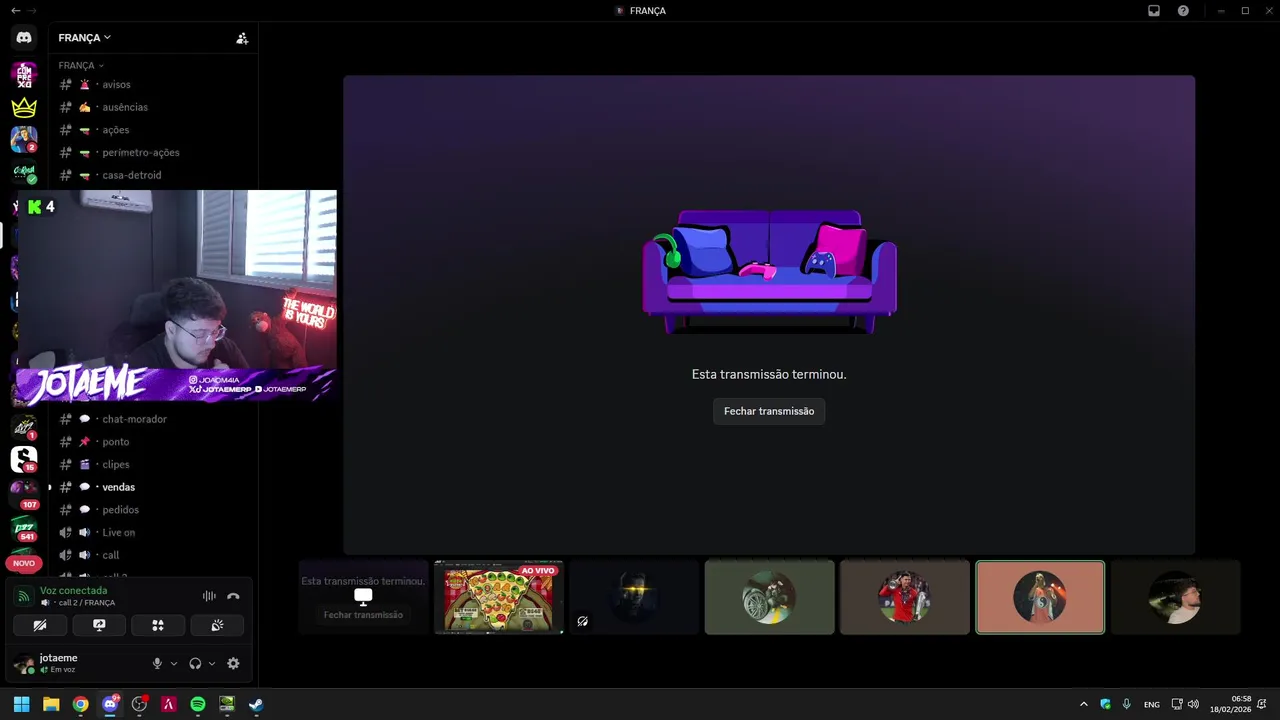Image resolution: width=1280 pixels, height=720 pixels.
Task: Open the Complexo server icon
Action: tap(24, 75)
